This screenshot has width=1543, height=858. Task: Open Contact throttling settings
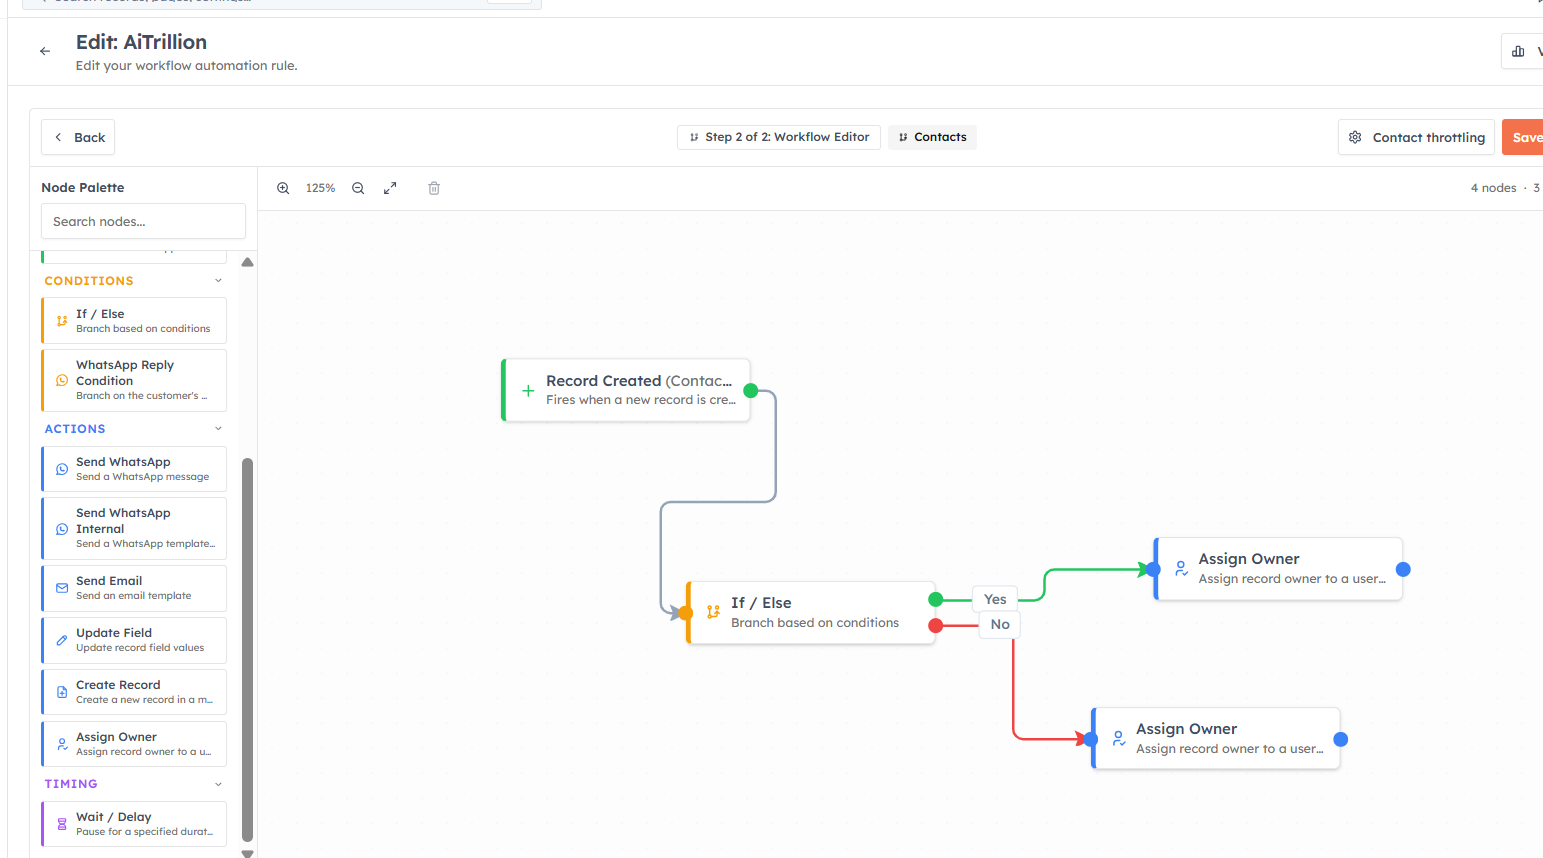pos(1417,137)
